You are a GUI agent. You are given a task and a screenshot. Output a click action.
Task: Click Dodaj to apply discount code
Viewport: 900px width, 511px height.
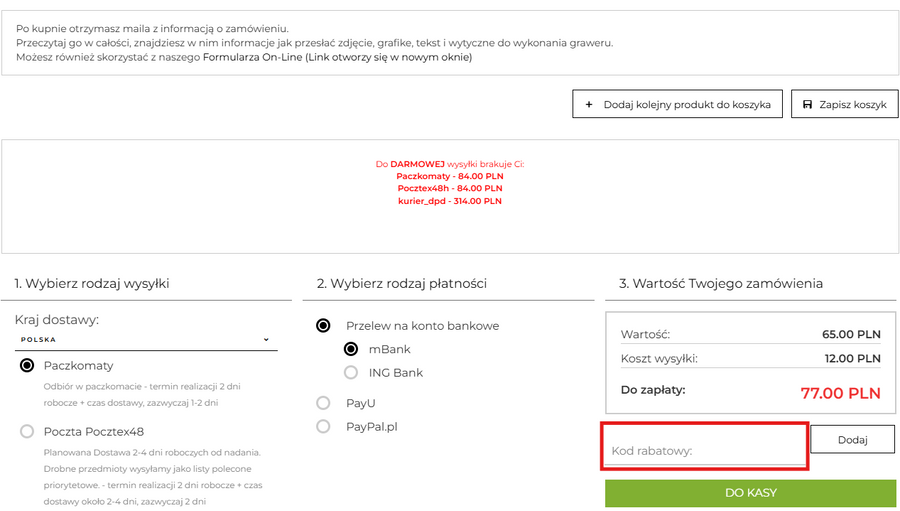click(852, 439)
